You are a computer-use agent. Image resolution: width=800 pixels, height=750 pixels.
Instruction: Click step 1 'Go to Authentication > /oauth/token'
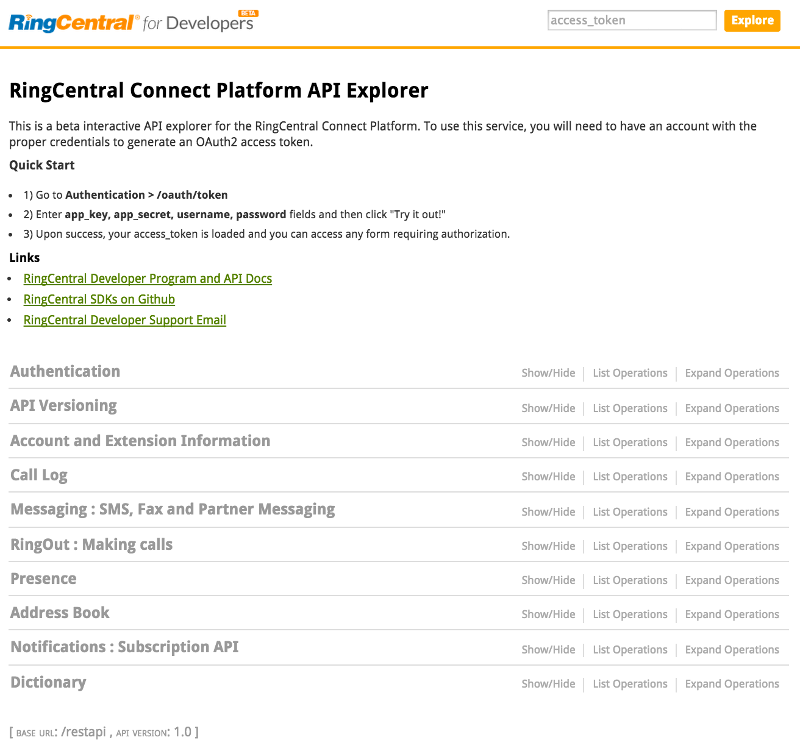[x=126, y=195]
